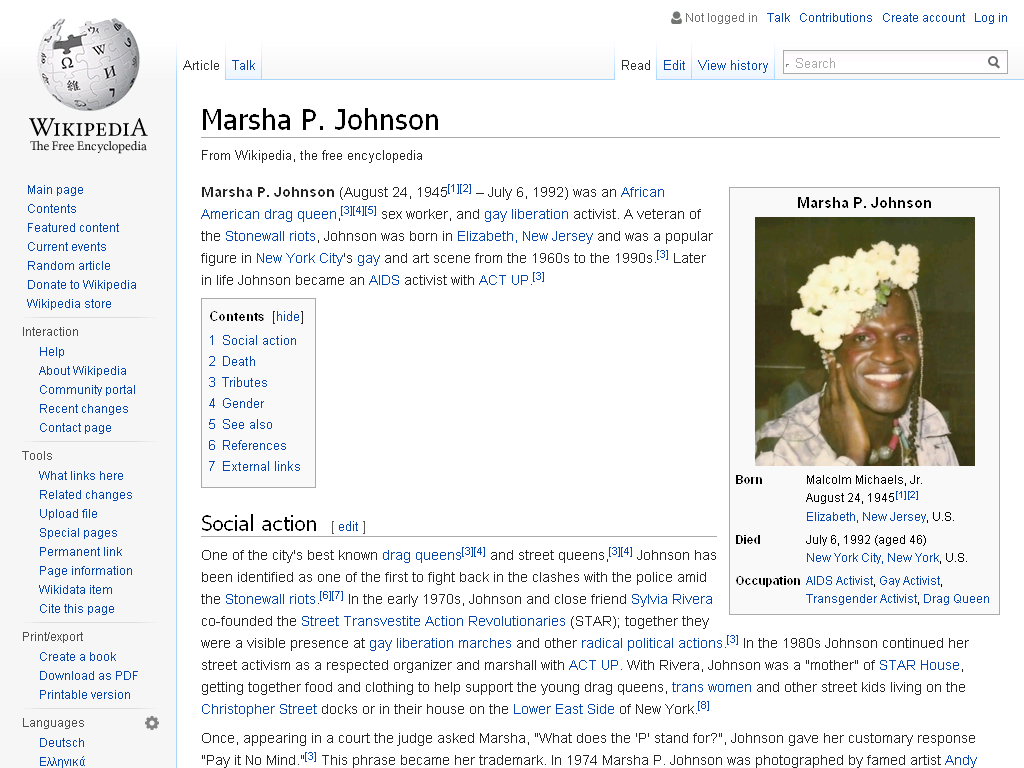1024x768 pixels.
Task: Open citation reference 8
Action: click(703, 705)
